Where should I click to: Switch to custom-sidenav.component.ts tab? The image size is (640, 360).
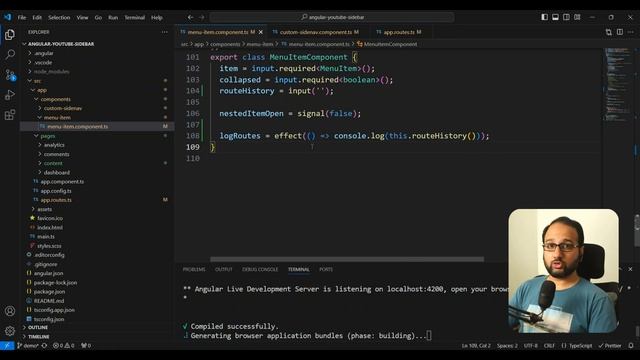[316, 32]
